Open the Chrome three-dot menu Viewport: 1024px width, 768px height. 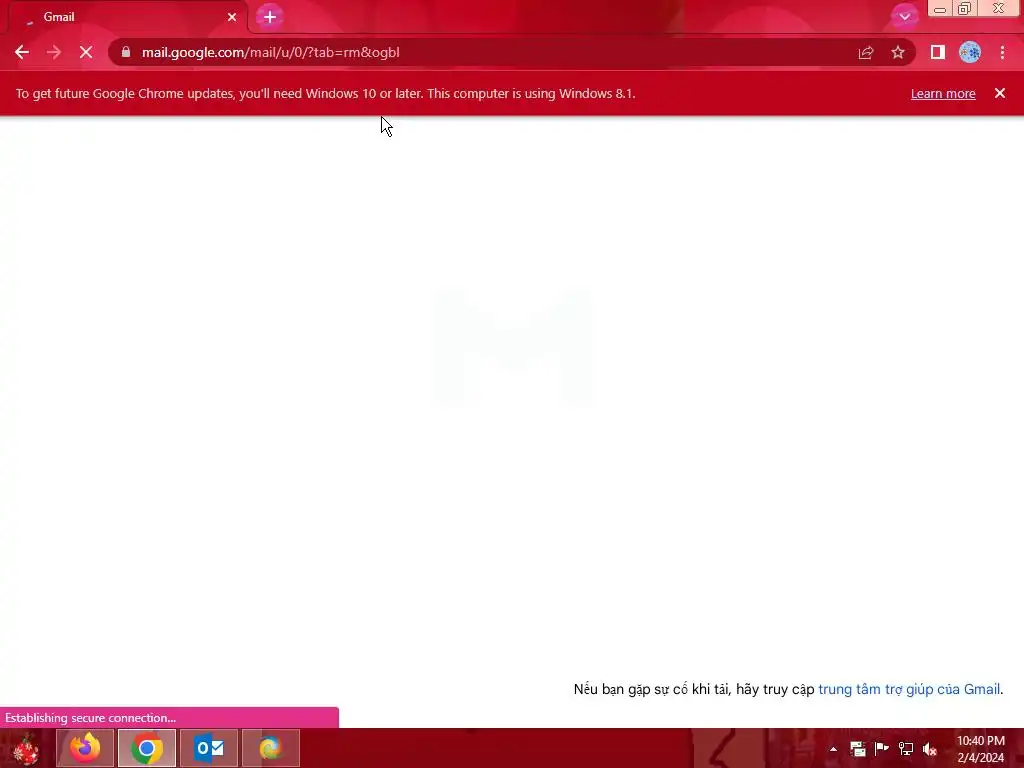pos(1002,52)
